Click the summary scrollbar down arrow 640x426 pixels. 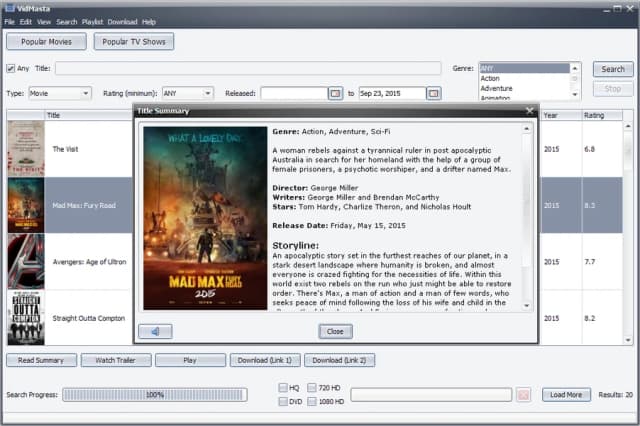527,306
